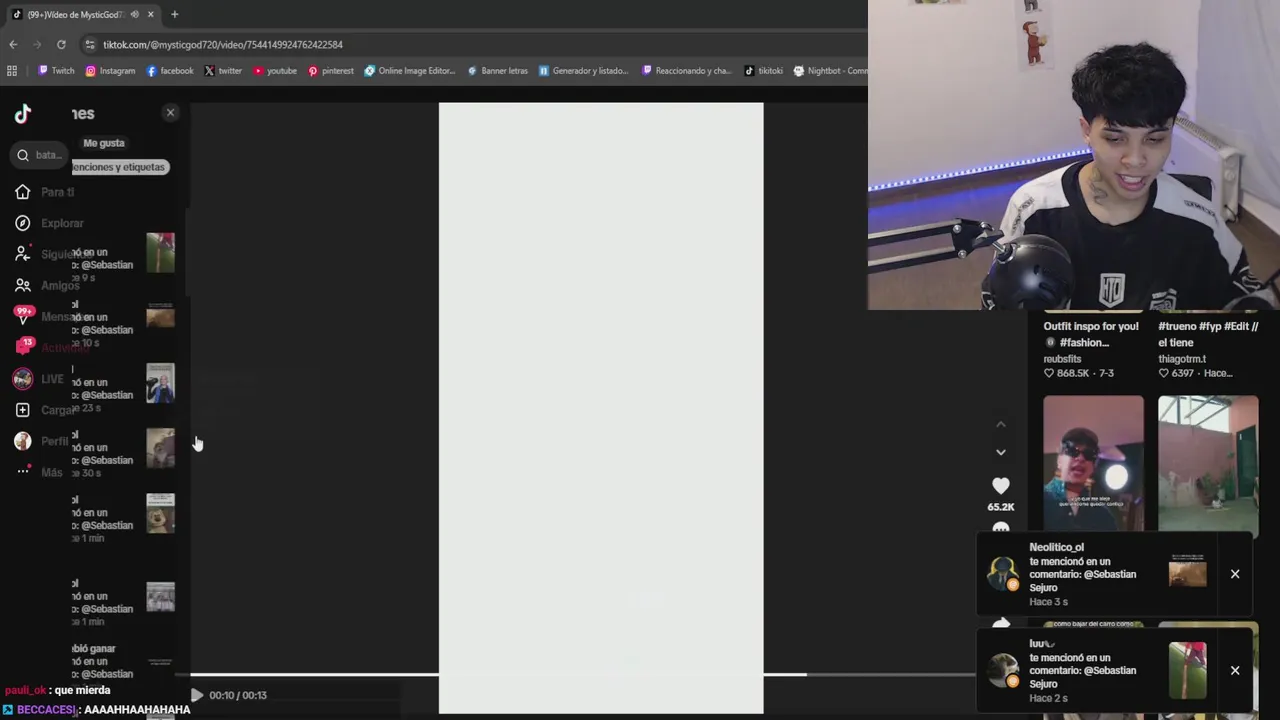1280x720 pixels.
Task: Open the Para ti home icon
Action: pos(22,192)
